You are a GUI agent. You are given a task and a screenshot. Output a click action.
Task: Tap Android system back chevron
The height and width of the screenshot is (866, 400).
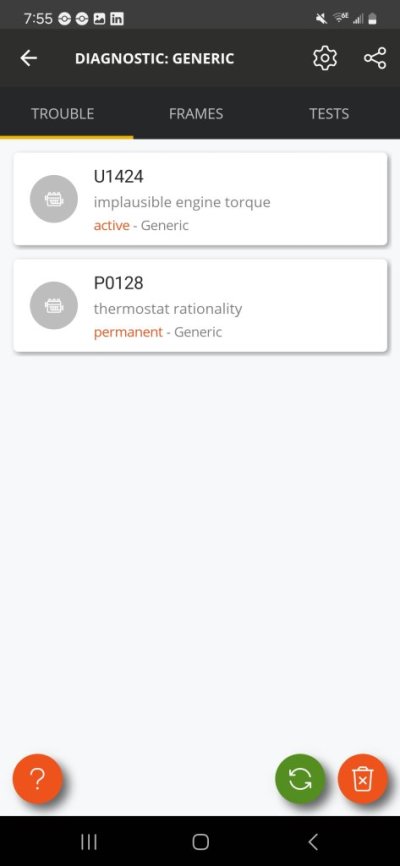point(313,842)
